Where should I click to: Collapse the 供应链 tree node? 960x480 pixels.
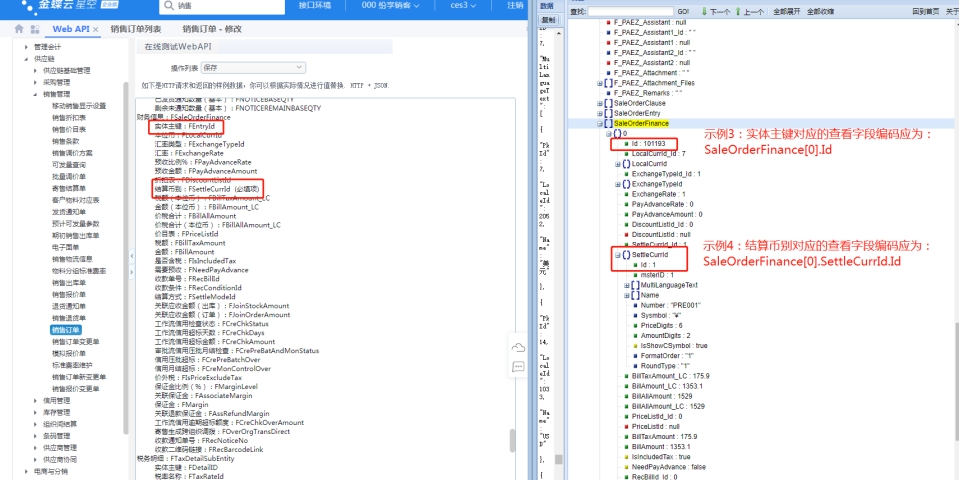[x=26, y=59]
